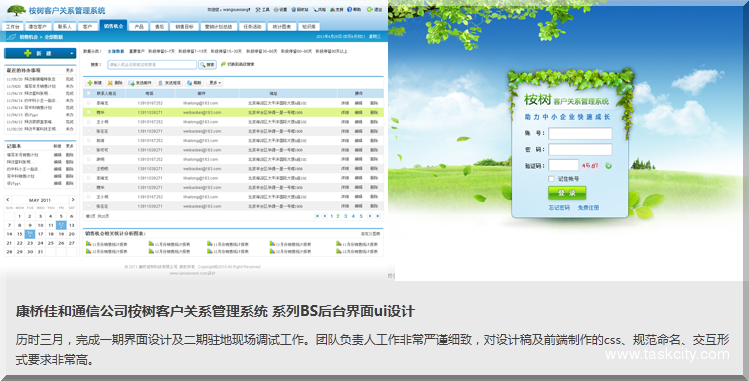Go to next page in pagination
The width and height of the screenshot is (749, 381).
370,216
